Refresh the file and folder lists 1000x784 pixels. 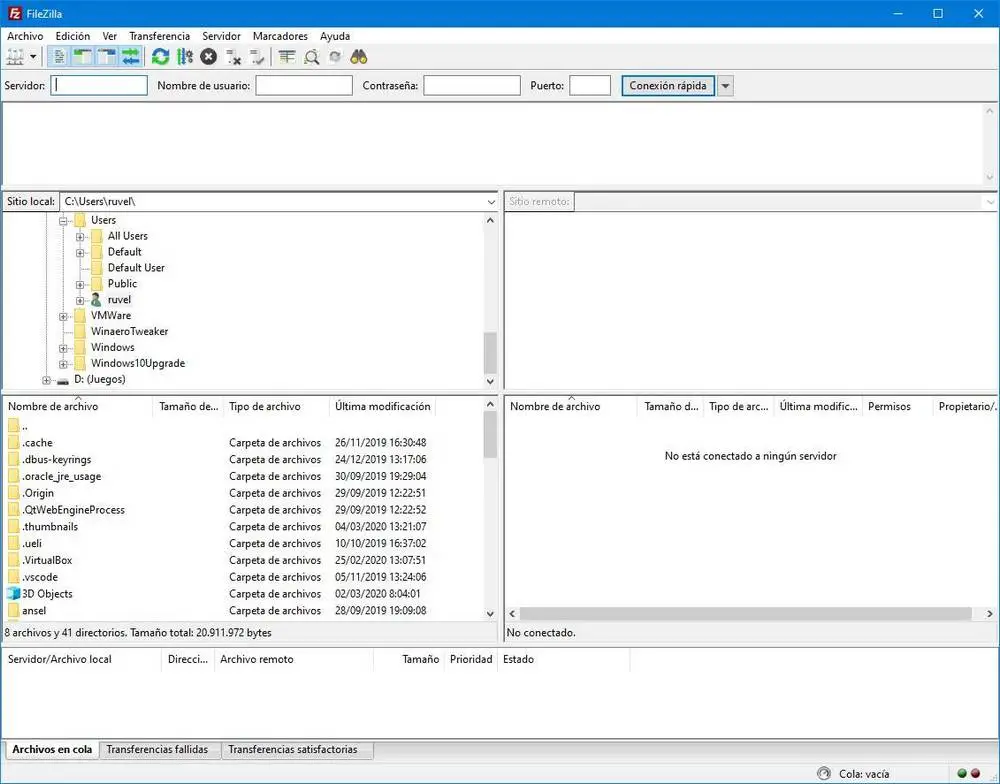pos(160,57)
